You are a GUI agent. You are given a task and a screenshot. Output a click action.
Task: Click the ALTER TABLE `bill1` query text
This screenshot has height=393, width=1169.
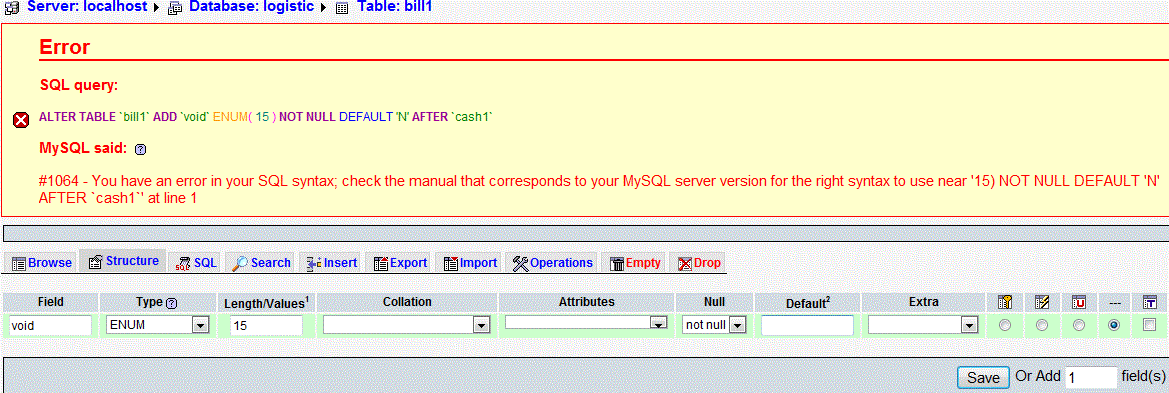point(266,118)
